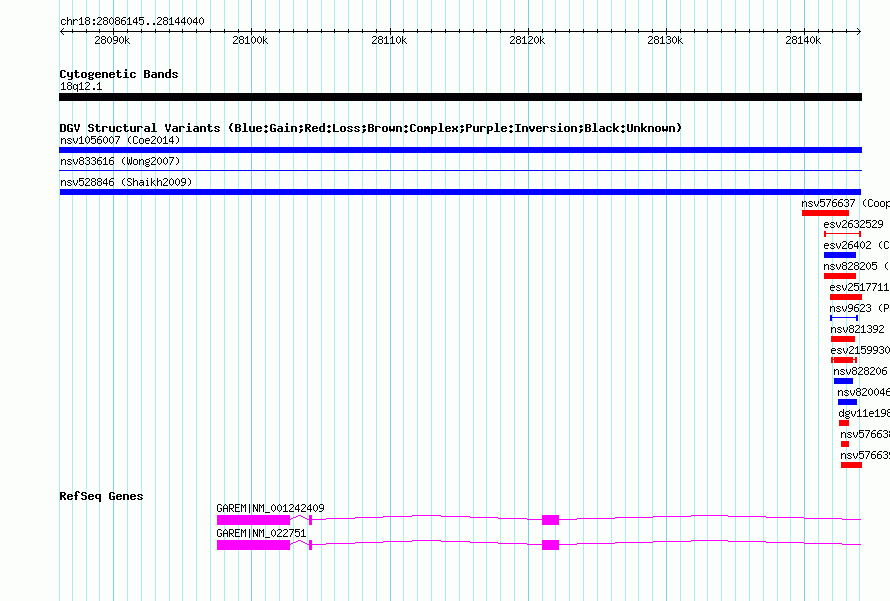This screenshot has height=601, width=890.
Task: Click the nsv833616 (Wong2007) variant label
Action: [x=120, y=161]
